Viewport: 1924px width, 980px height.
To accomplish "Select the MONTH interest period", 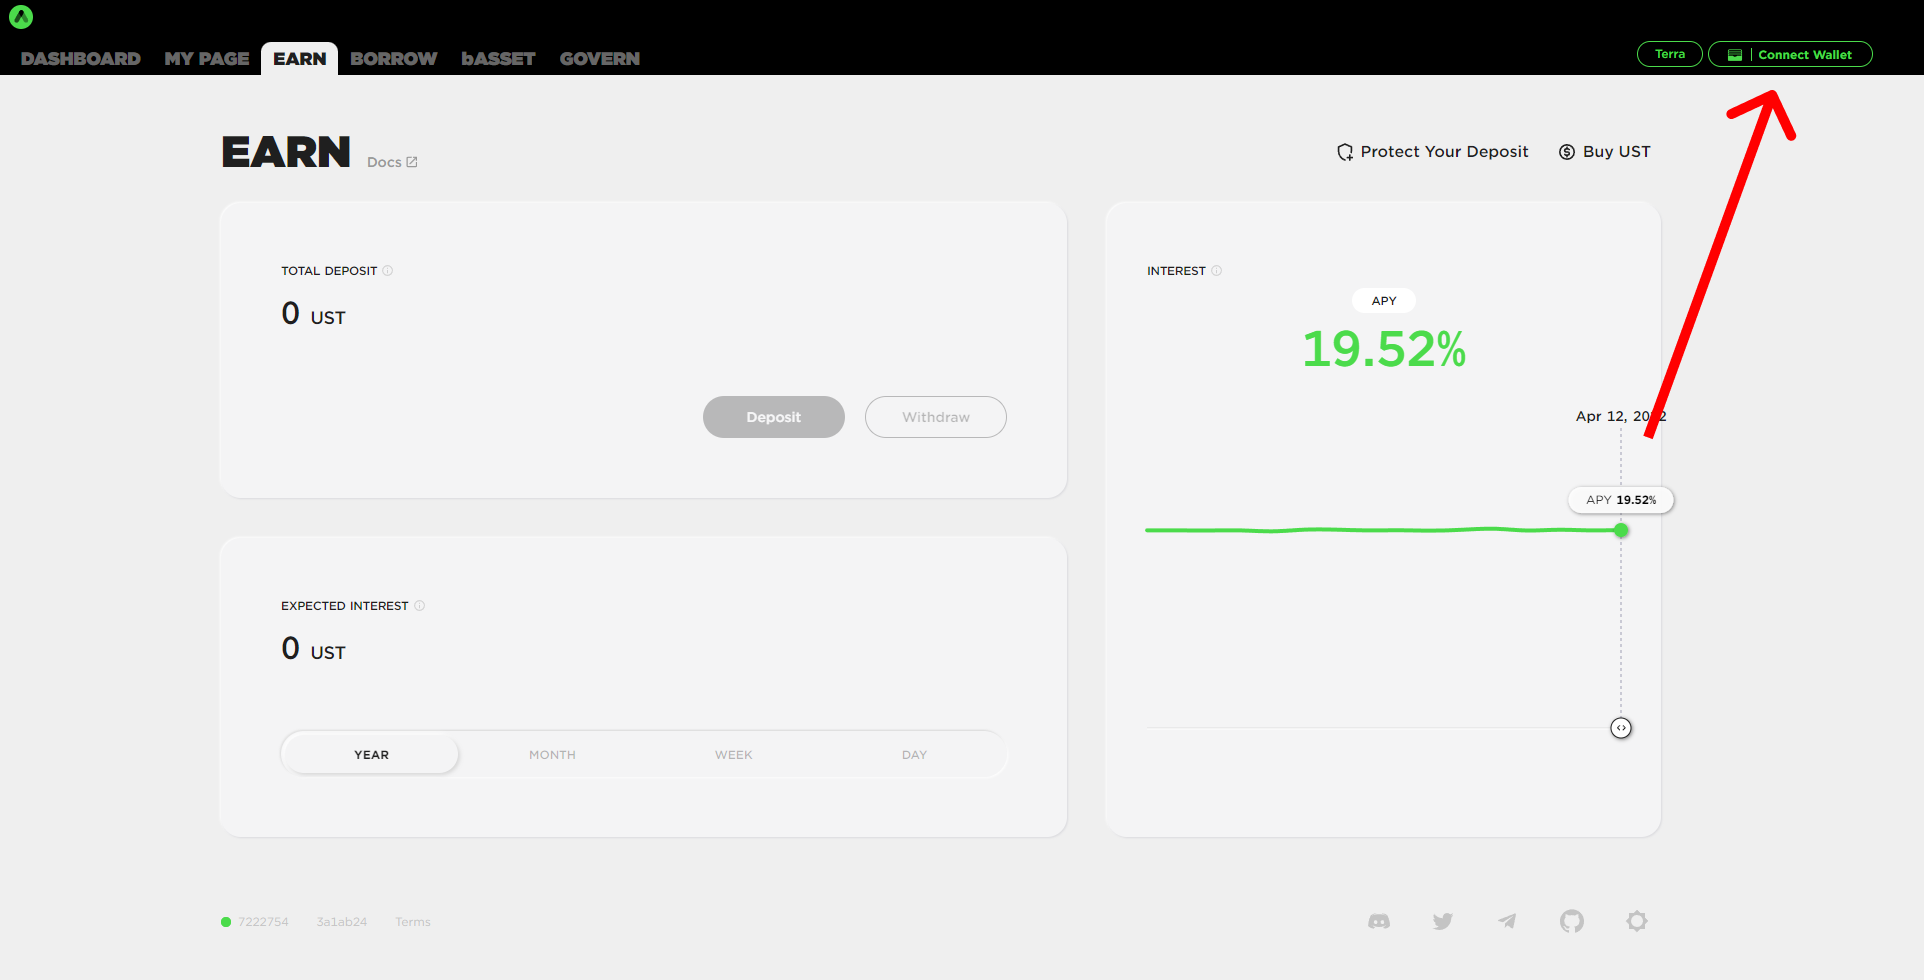I will click(552, 755).
